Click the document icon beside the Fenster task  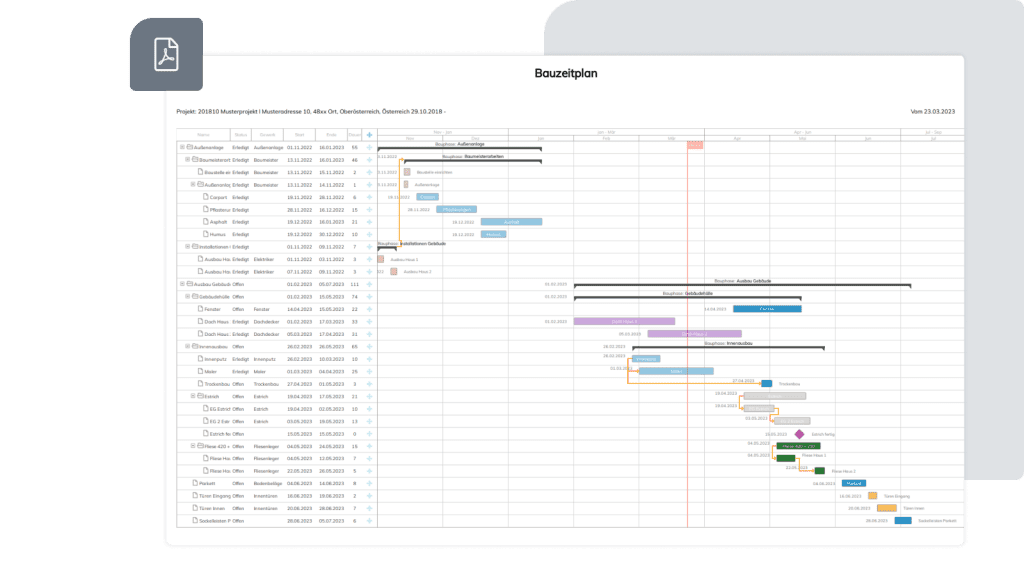click(x=200, y=307)
